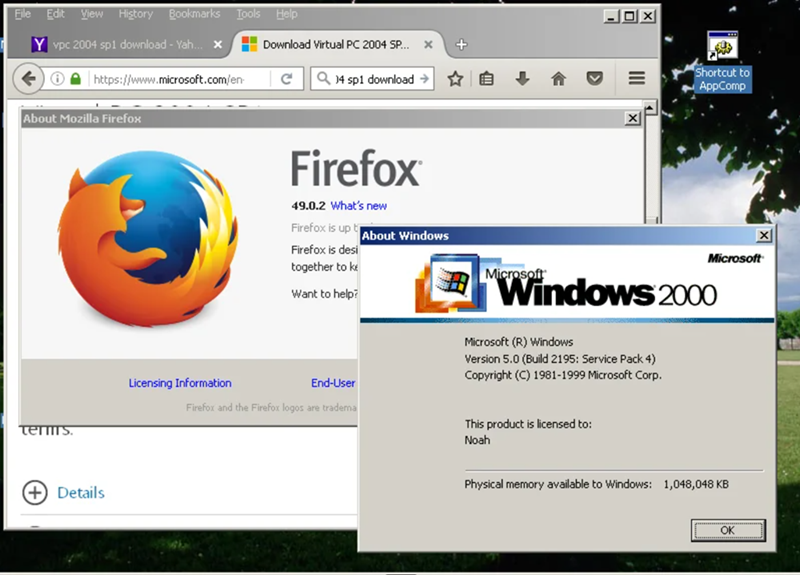This screenshot has width=800, height=575.
Task: Open the Tools menu
Action: click(x=248, y=14)
